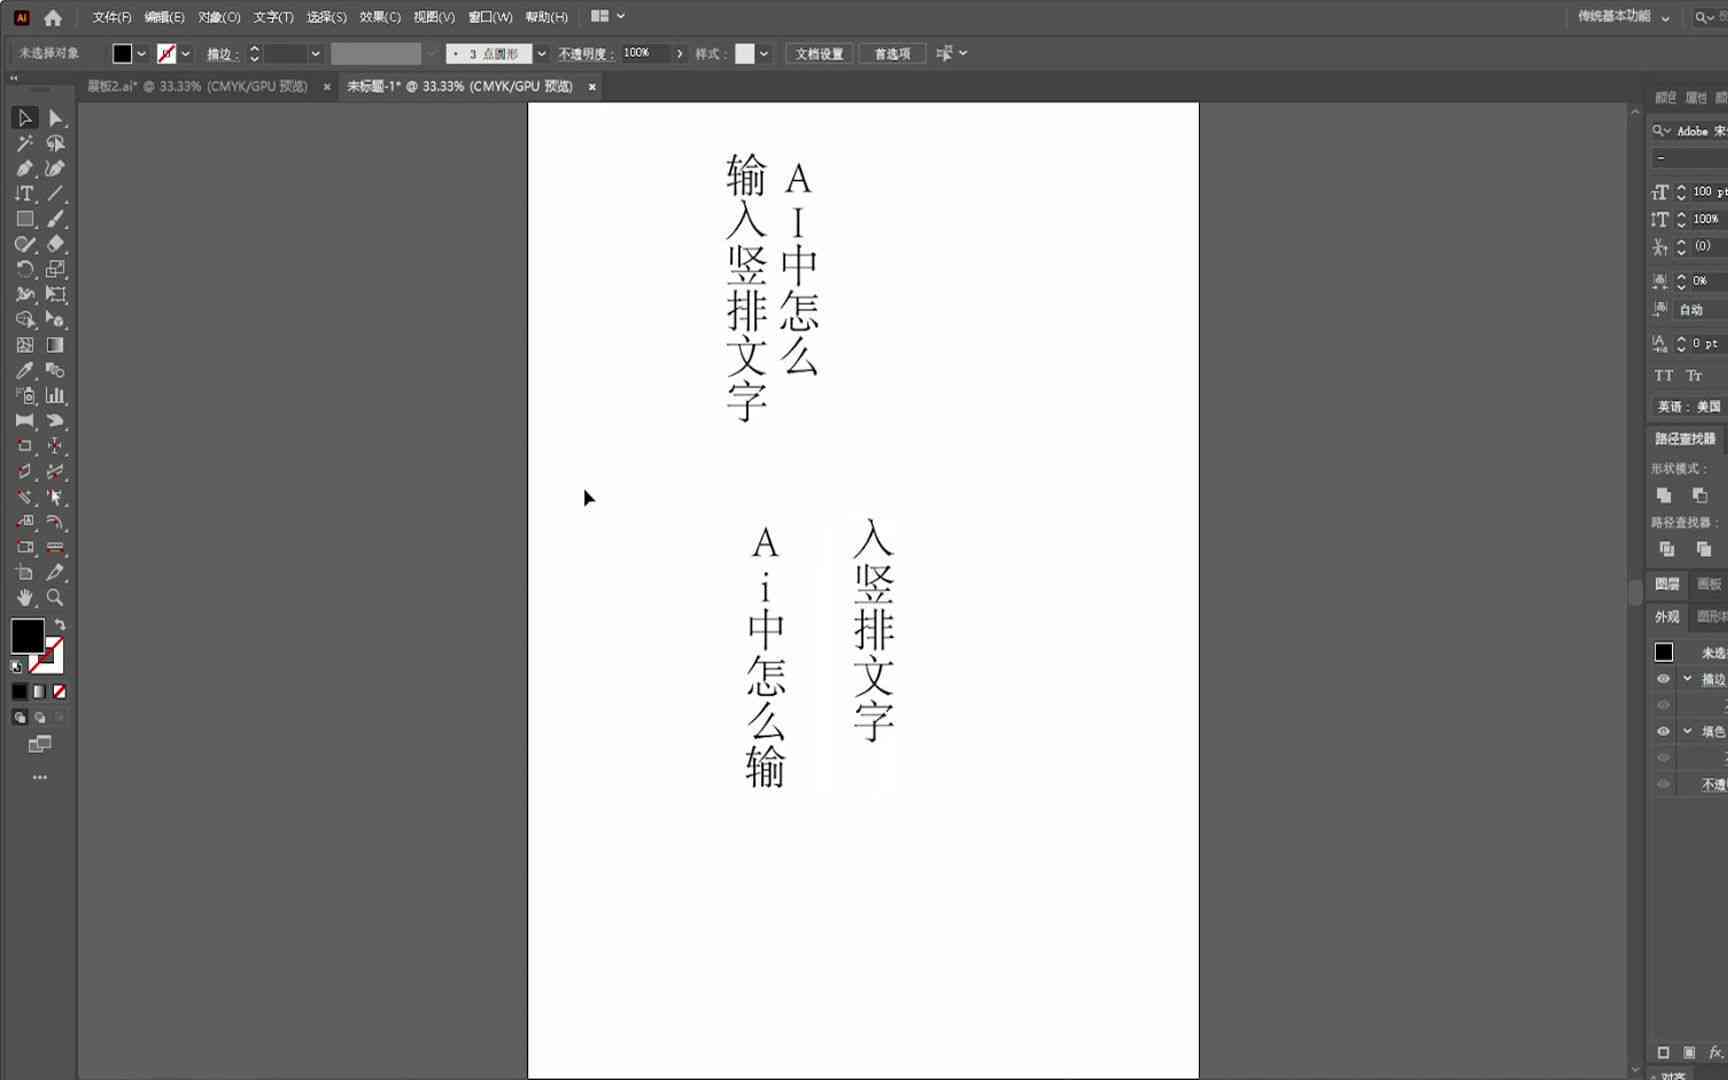Select the Curvature tool
Viewport: 1728px width, 1080px height.
point(56,168)
